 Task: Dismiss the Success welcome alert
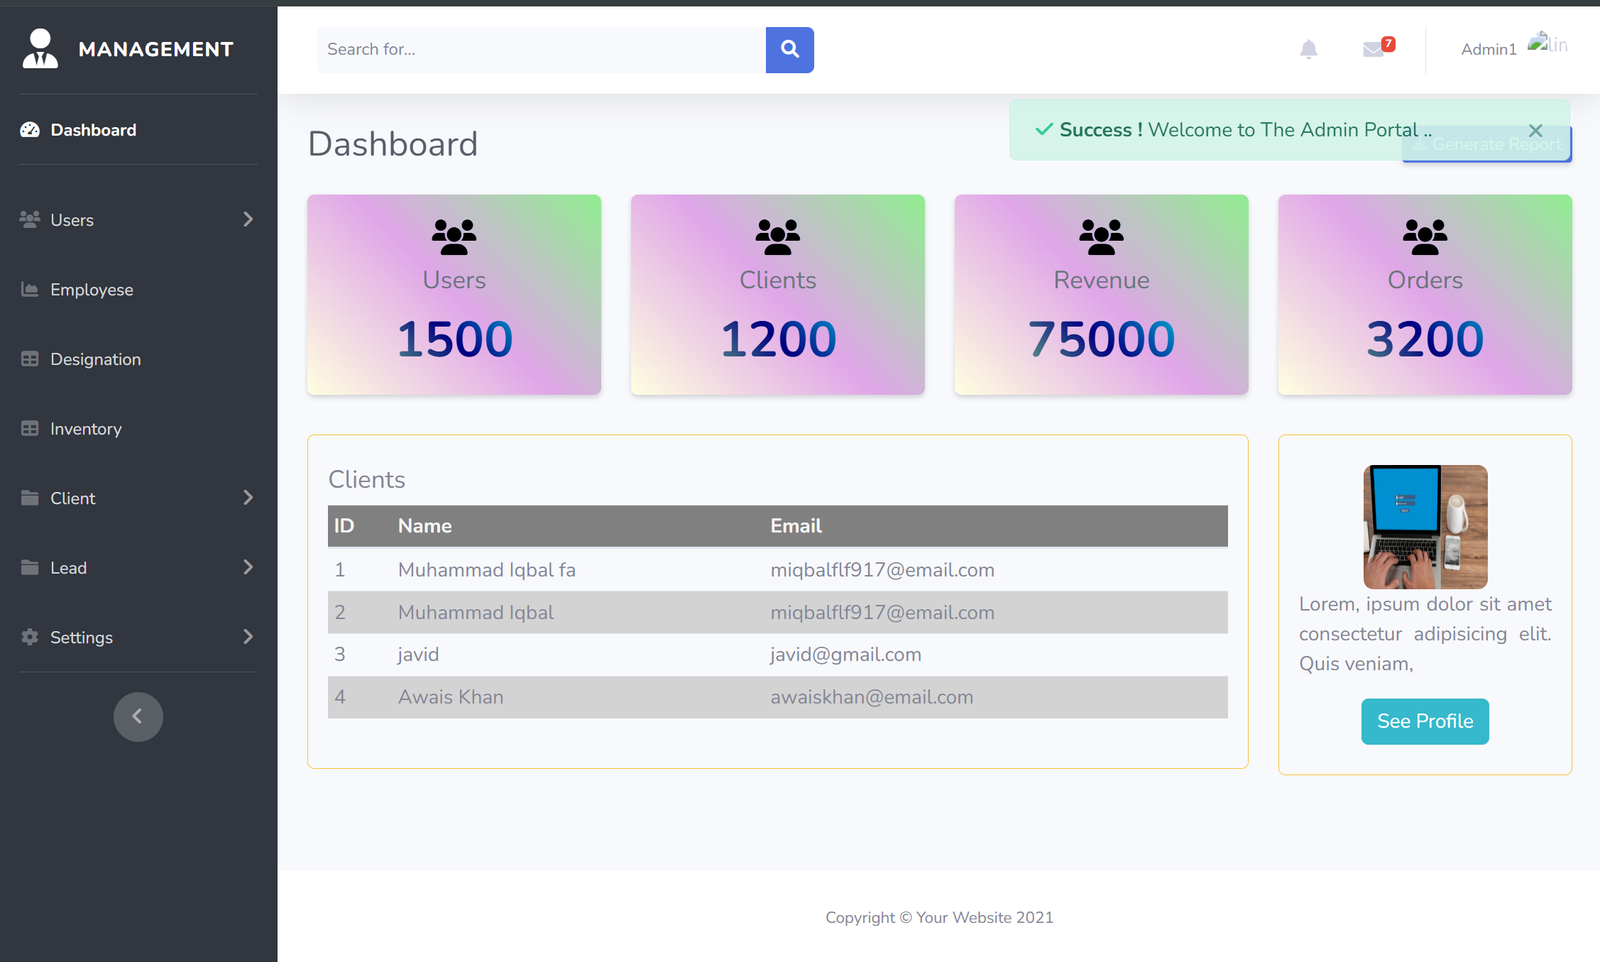[x=1535, y=130]
